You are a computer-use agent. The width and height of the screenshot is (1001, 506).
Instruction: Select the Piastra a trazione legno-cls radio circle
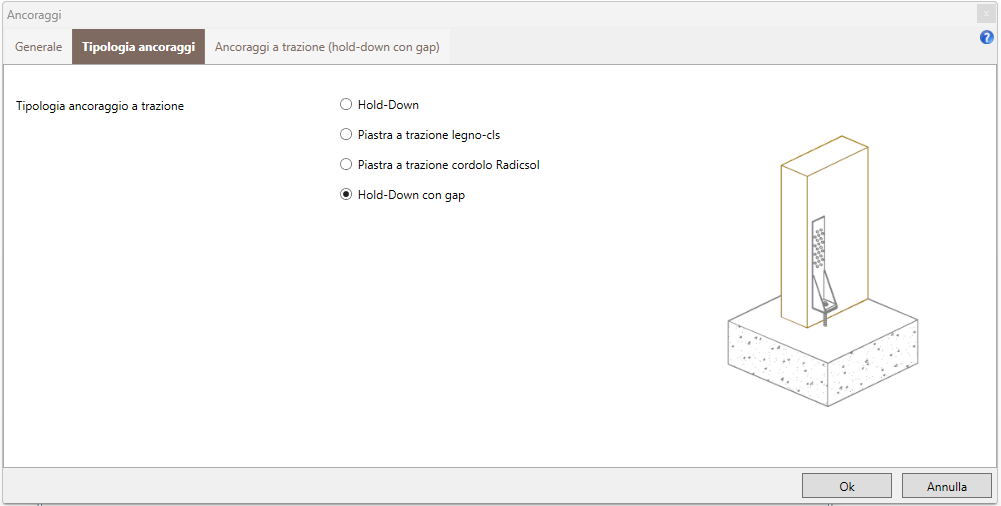[x=346, y=134]
